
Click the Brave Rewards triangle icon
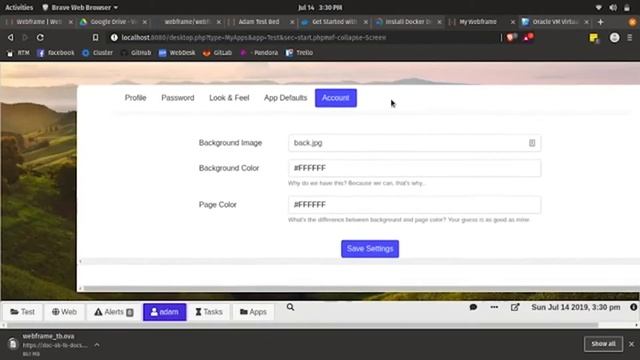pyautogui.click(x=528, y=38)
